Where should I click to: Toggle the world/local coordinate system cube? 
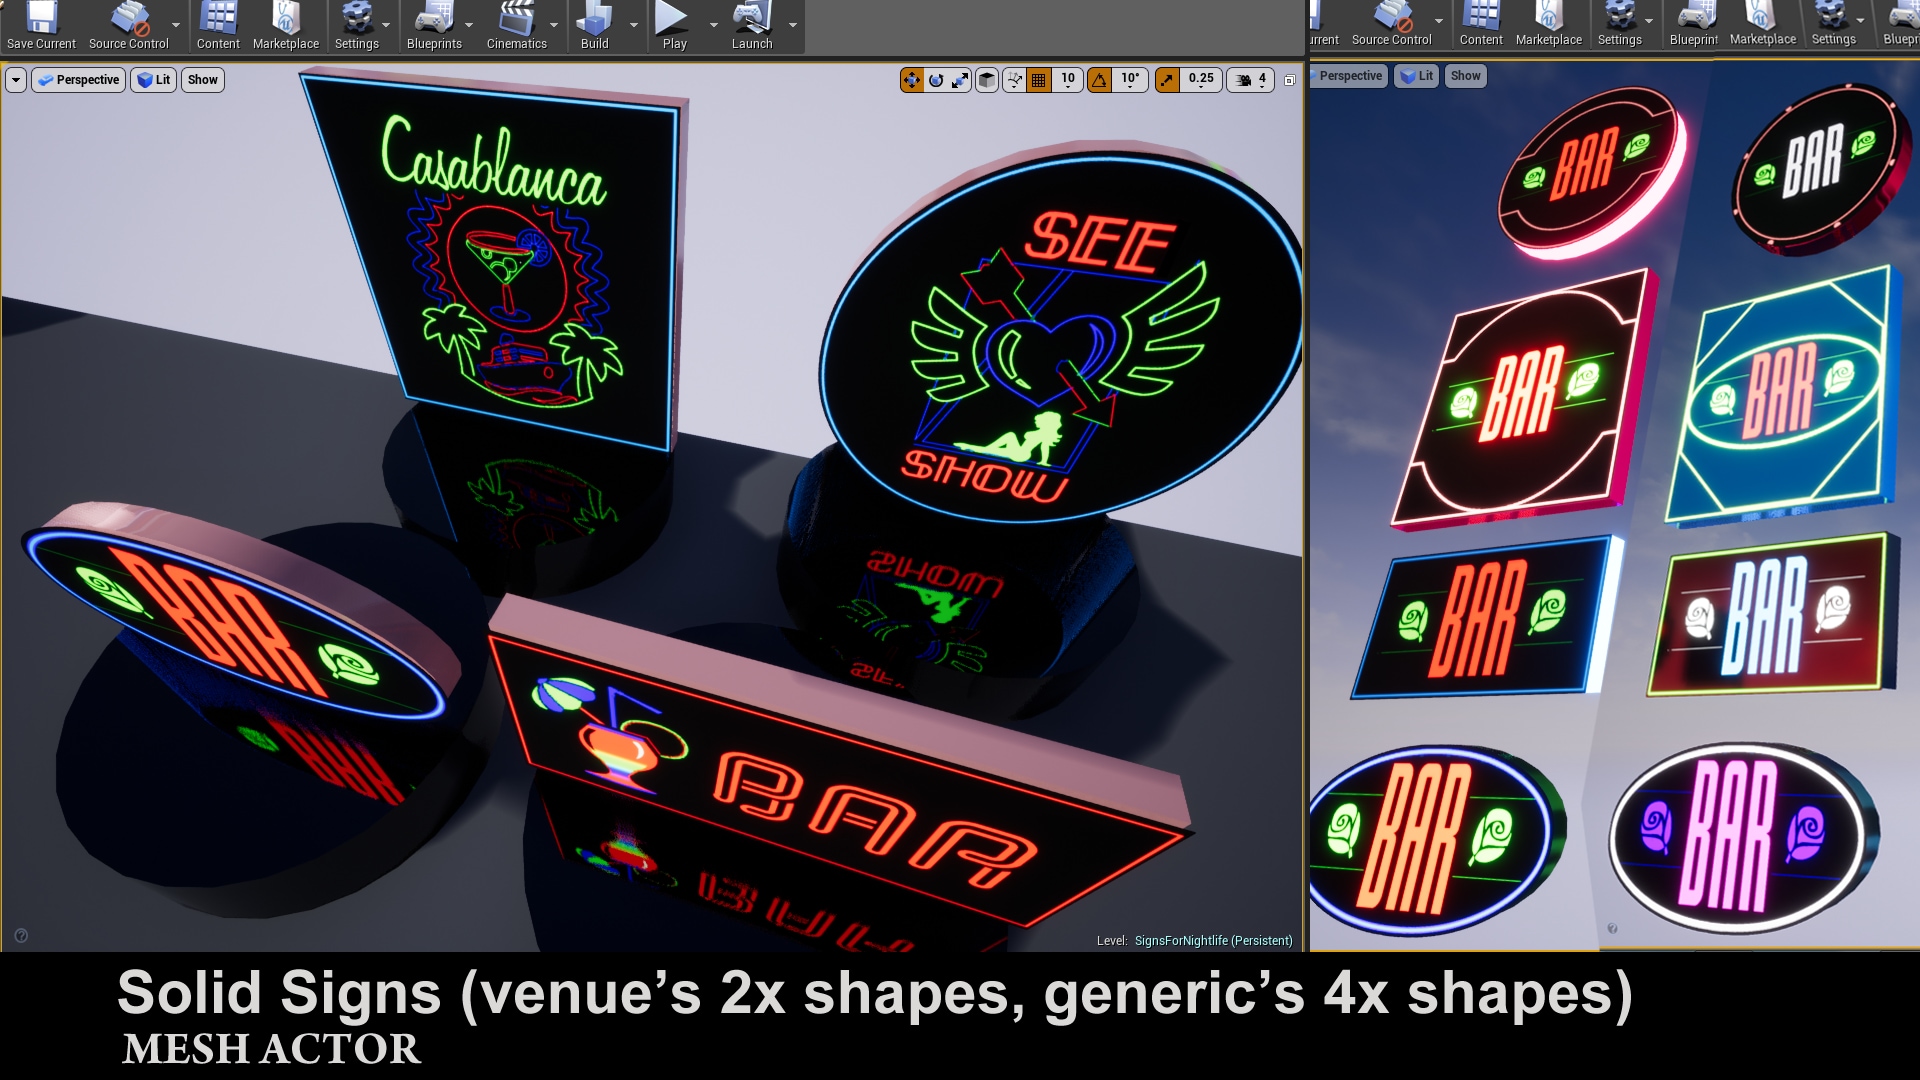987,80
